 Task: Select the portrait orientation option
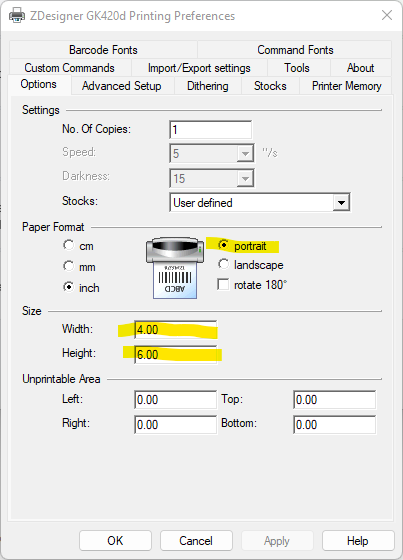(223, 245)
